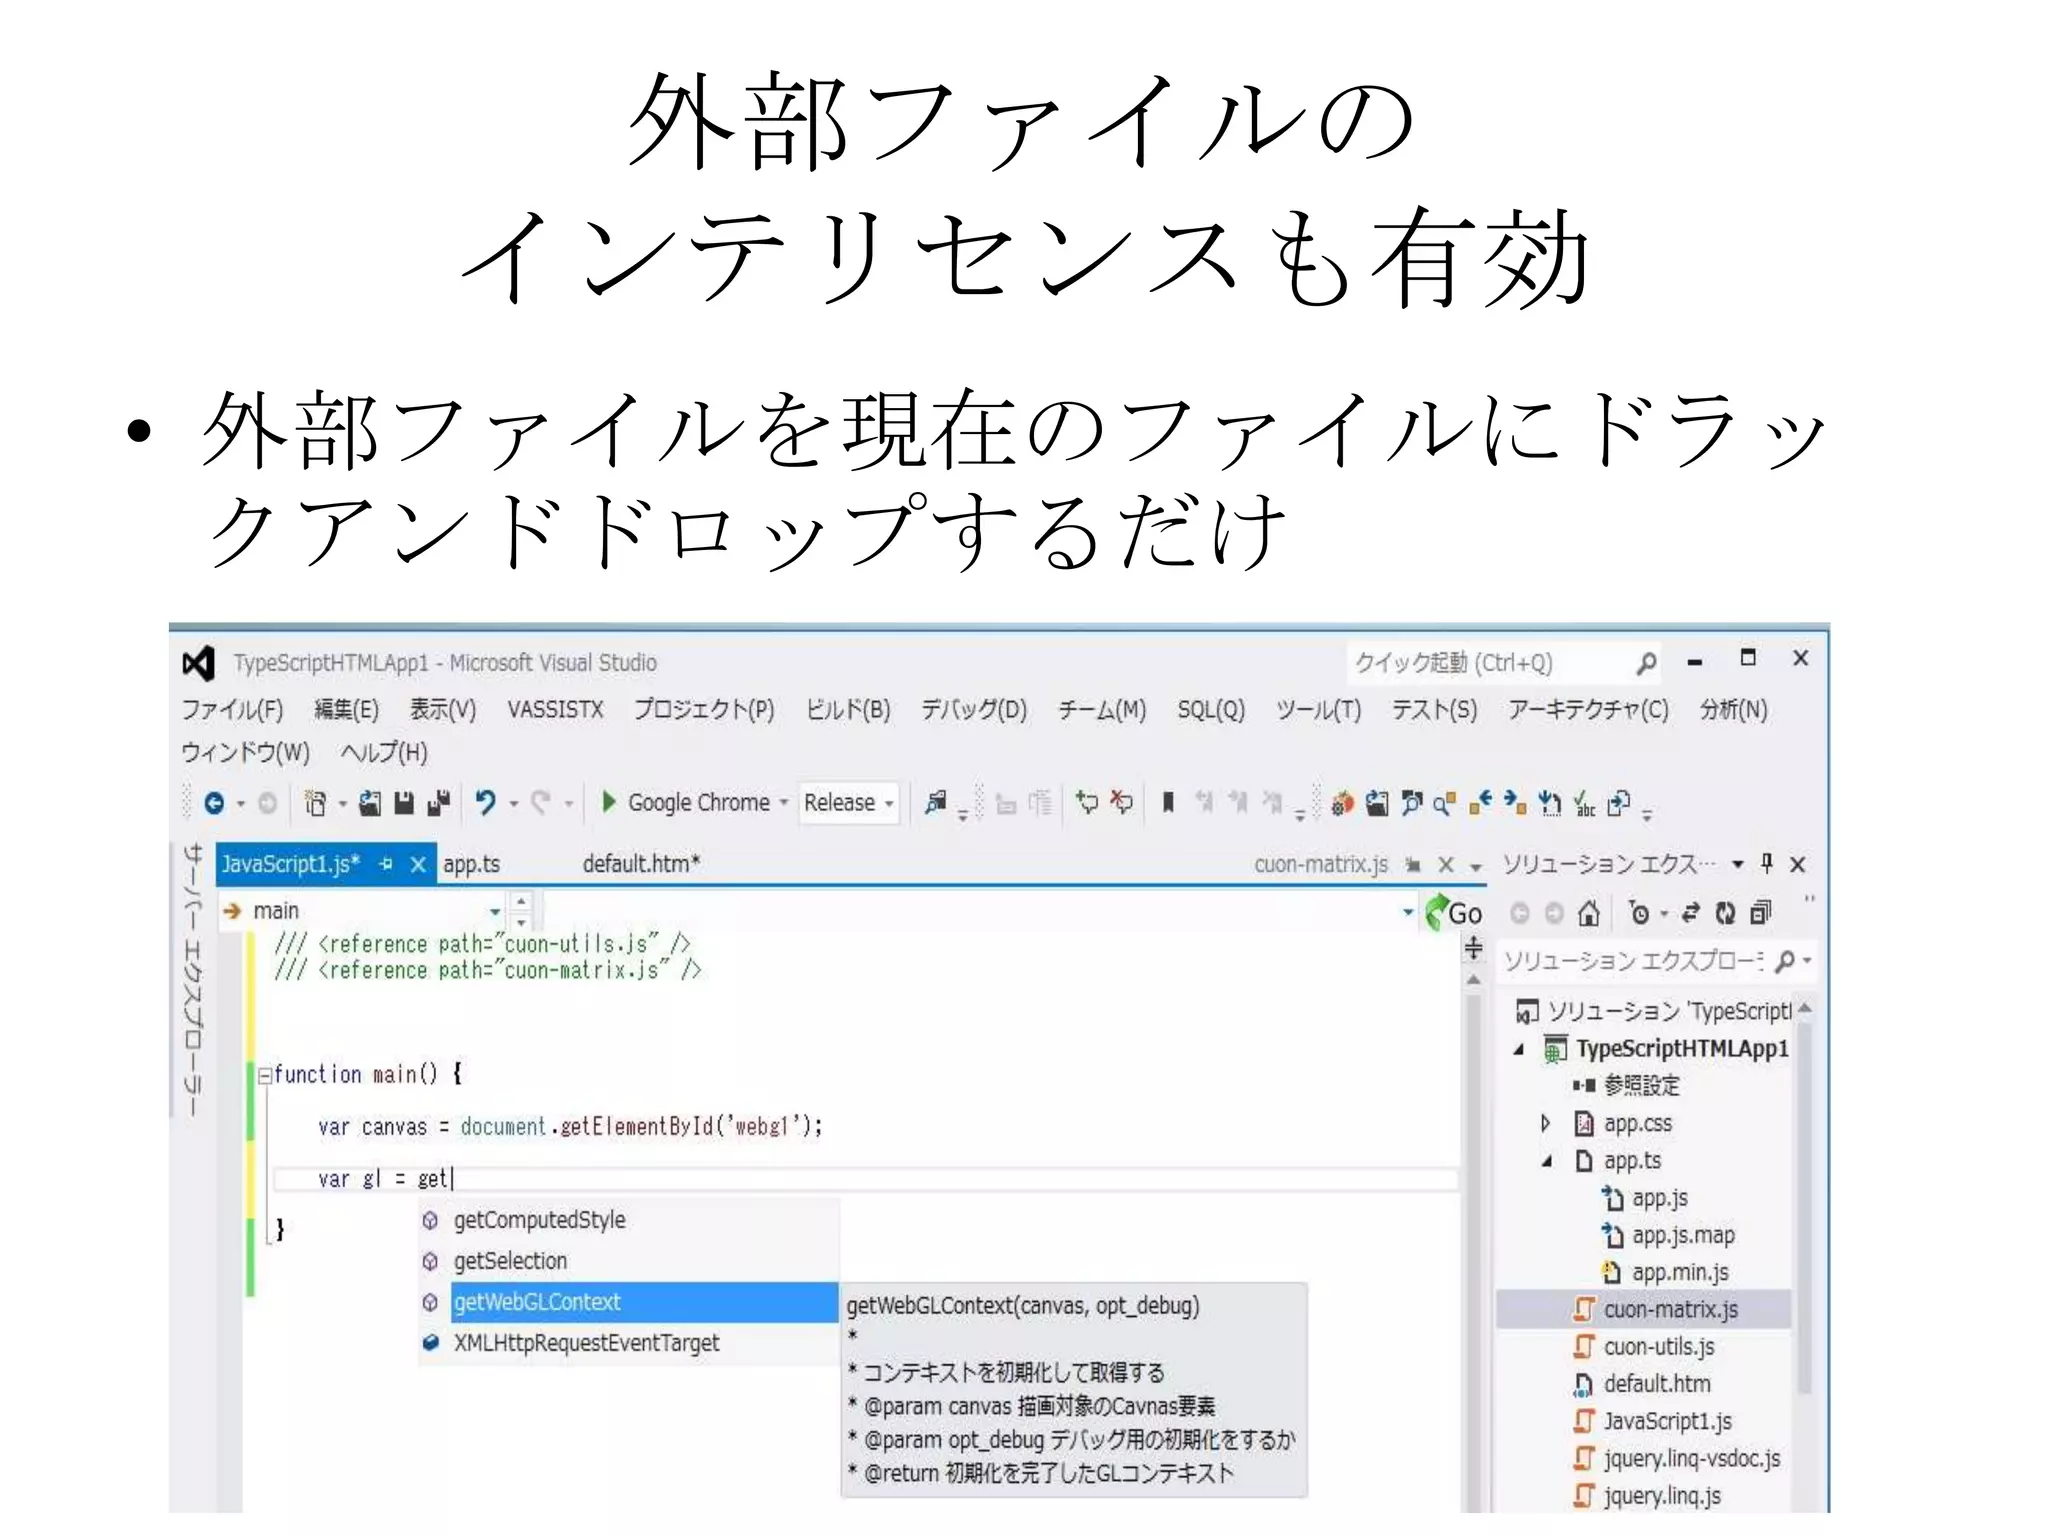
Task: Open the Solution Explorer window options dropdown
Action: tap(1738, 864)
